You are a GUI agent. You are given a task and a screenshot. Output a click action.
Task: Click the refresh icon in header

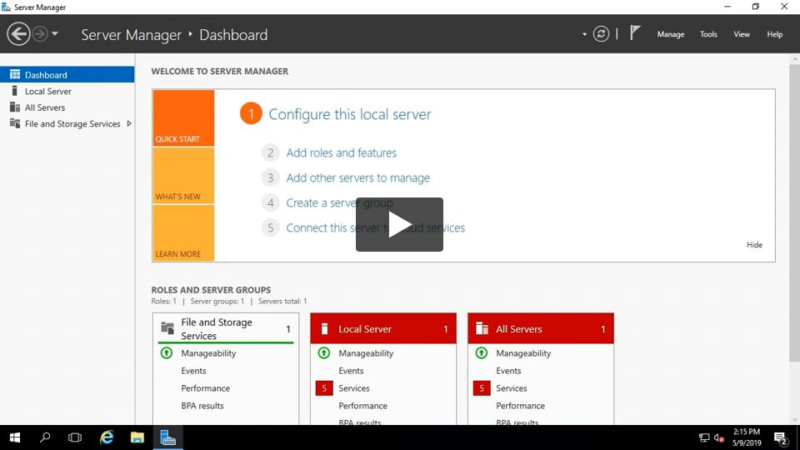(x=601, y=34)
